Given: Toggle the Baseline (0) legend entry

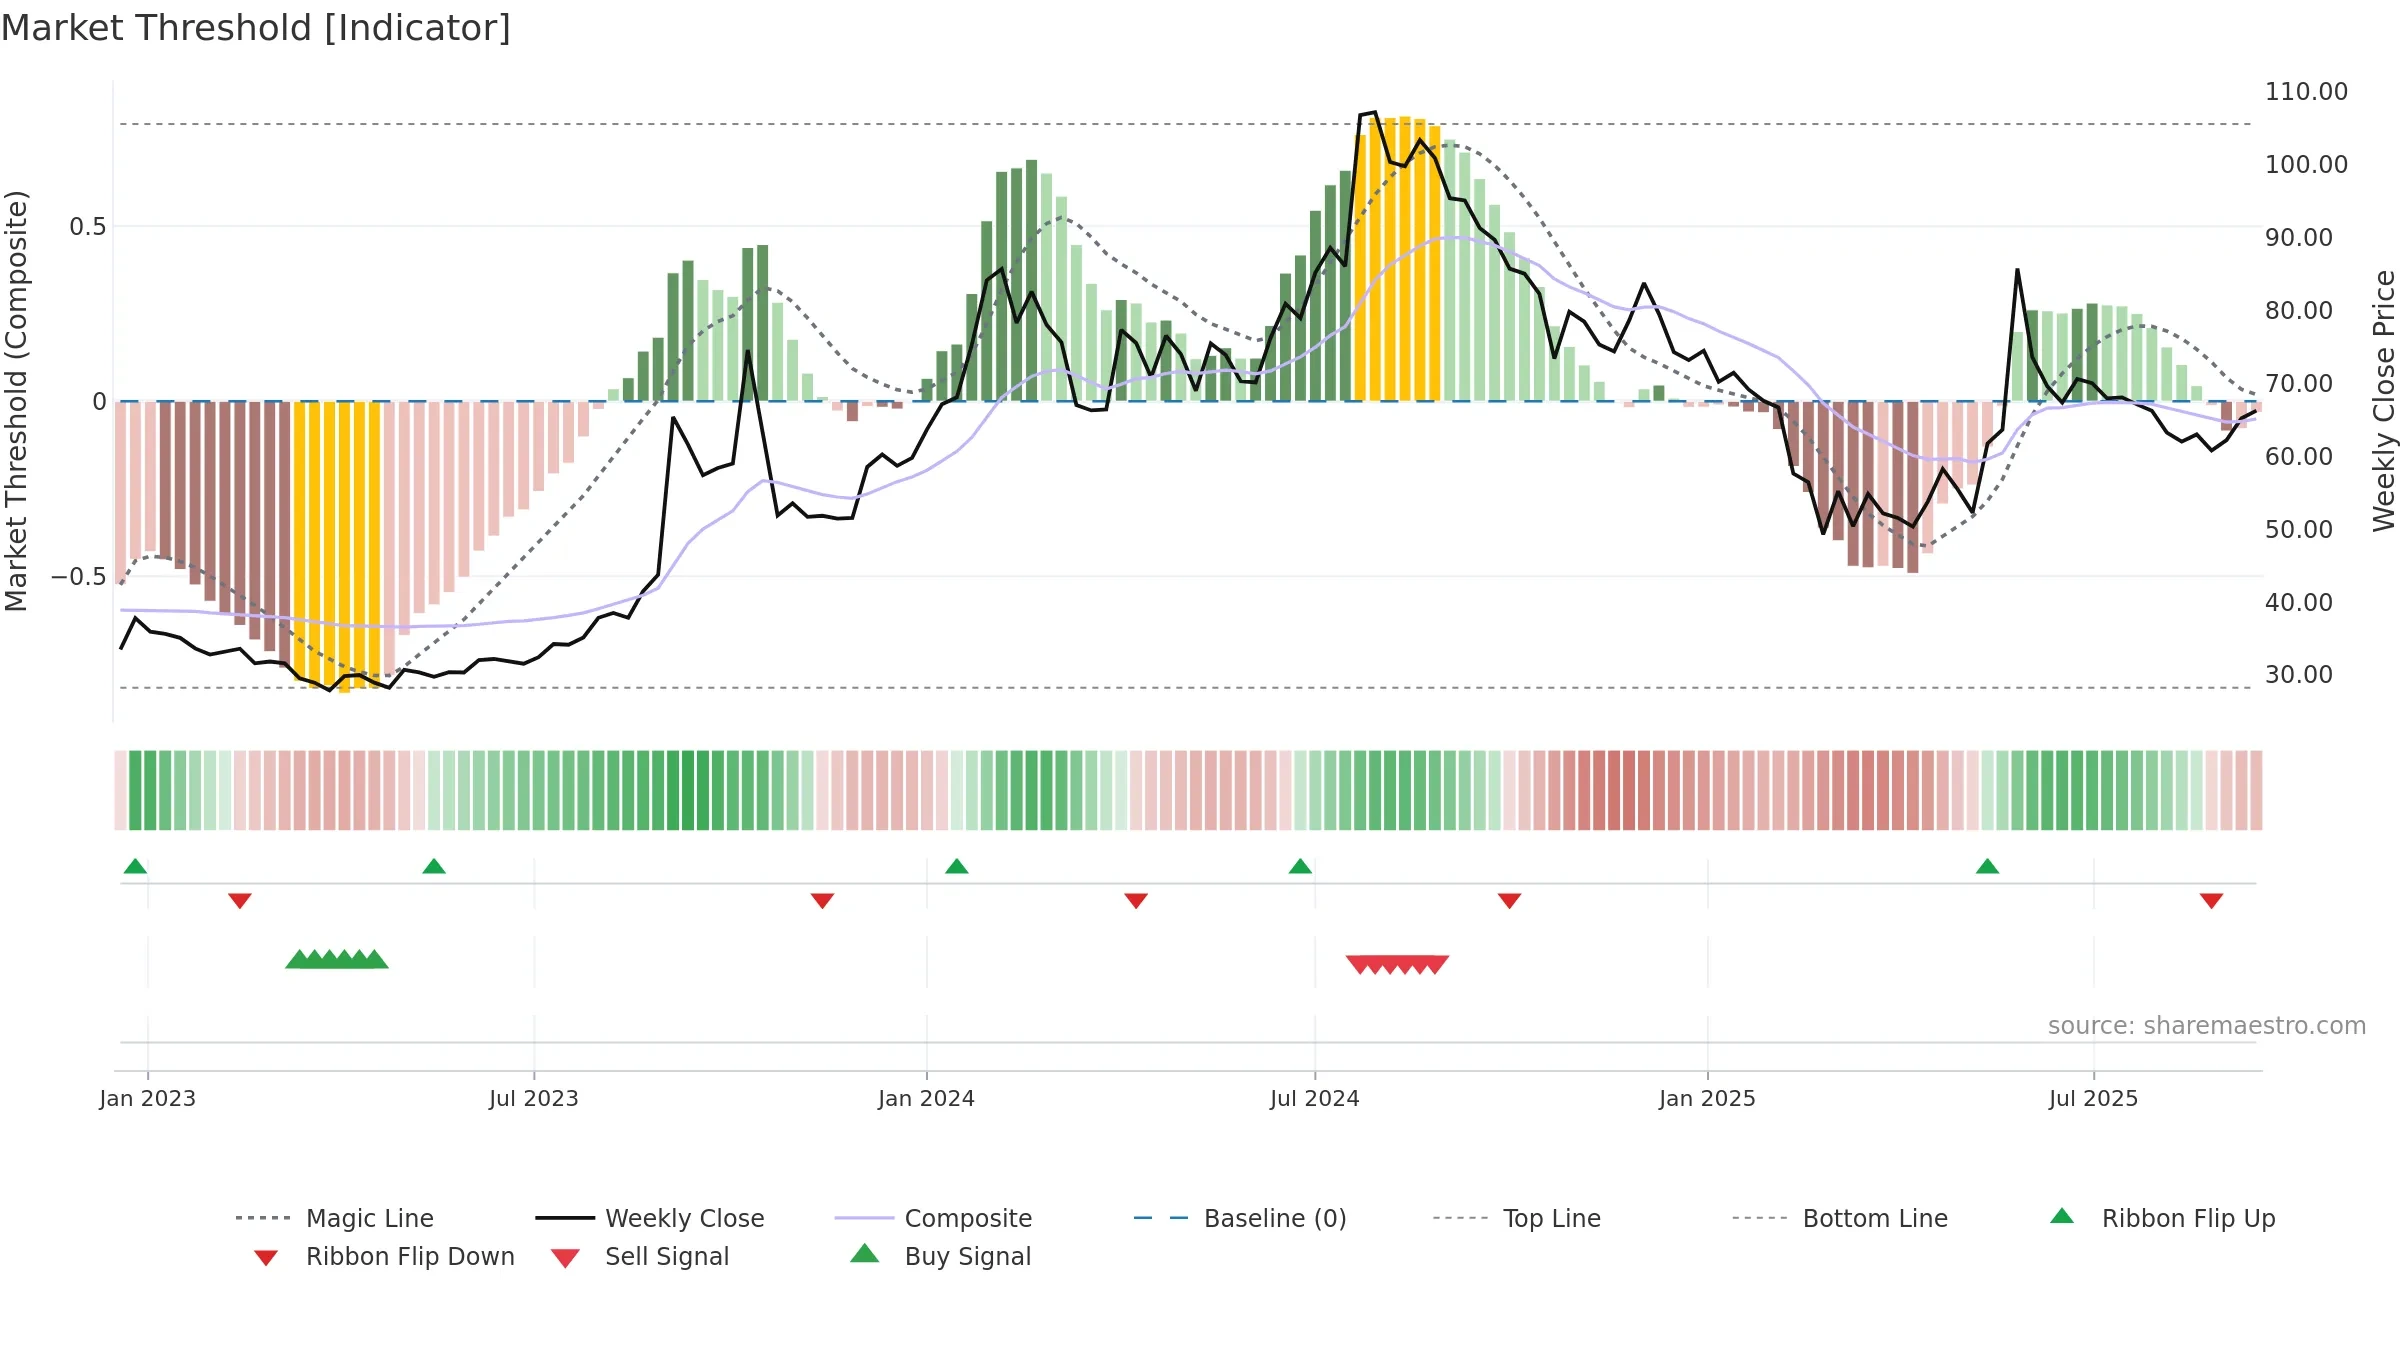Looking at the screenshot, I should (1240, 1218).
